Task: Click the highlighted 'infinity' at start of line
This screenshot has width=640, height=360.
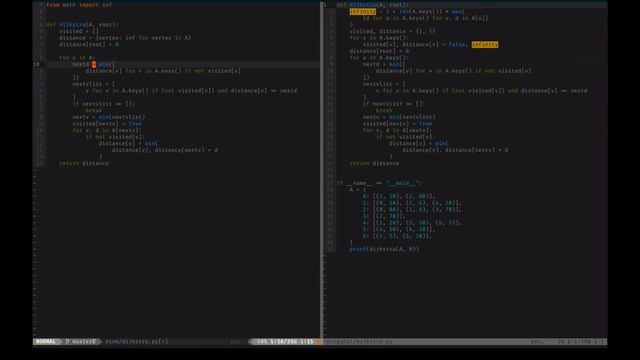Action: point(362,11)
